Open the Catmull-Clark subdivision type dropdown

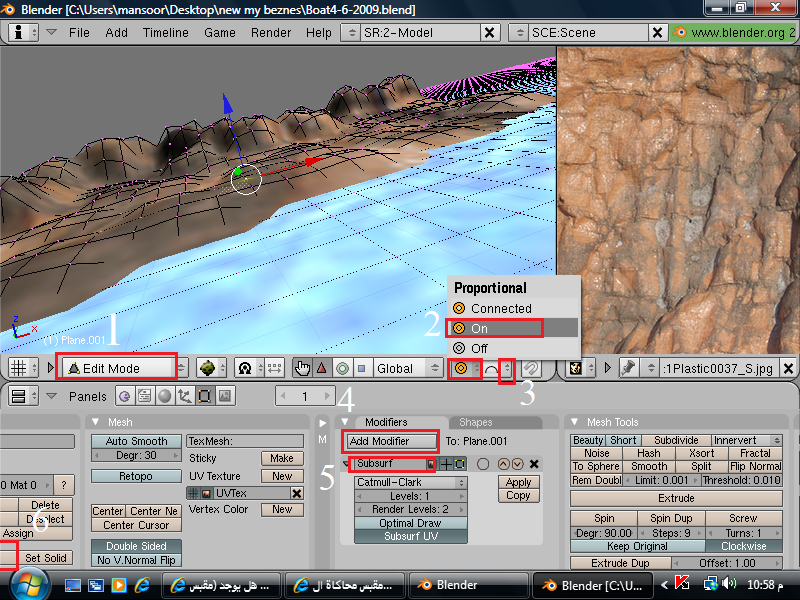coord(411,482)
